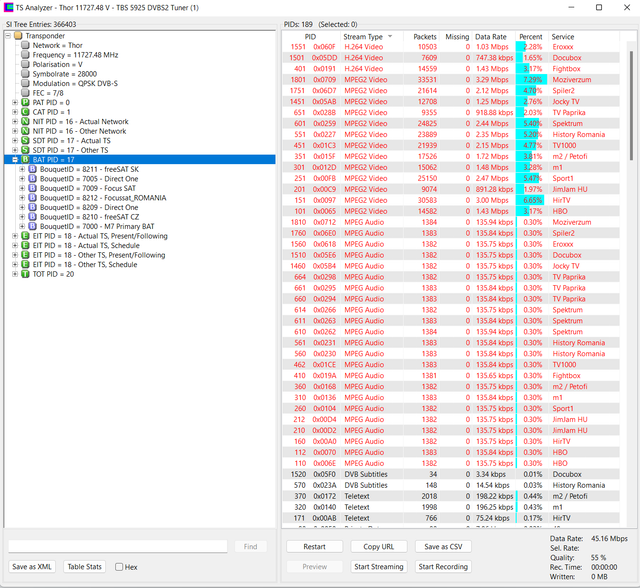Sort by the Service column header
Image resolution: width=640 pixels, height=588 pixels.
[584, 37]
